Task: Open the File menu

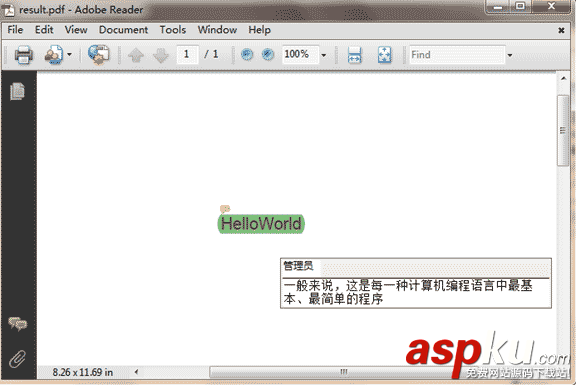Action: tap(15, 30)
